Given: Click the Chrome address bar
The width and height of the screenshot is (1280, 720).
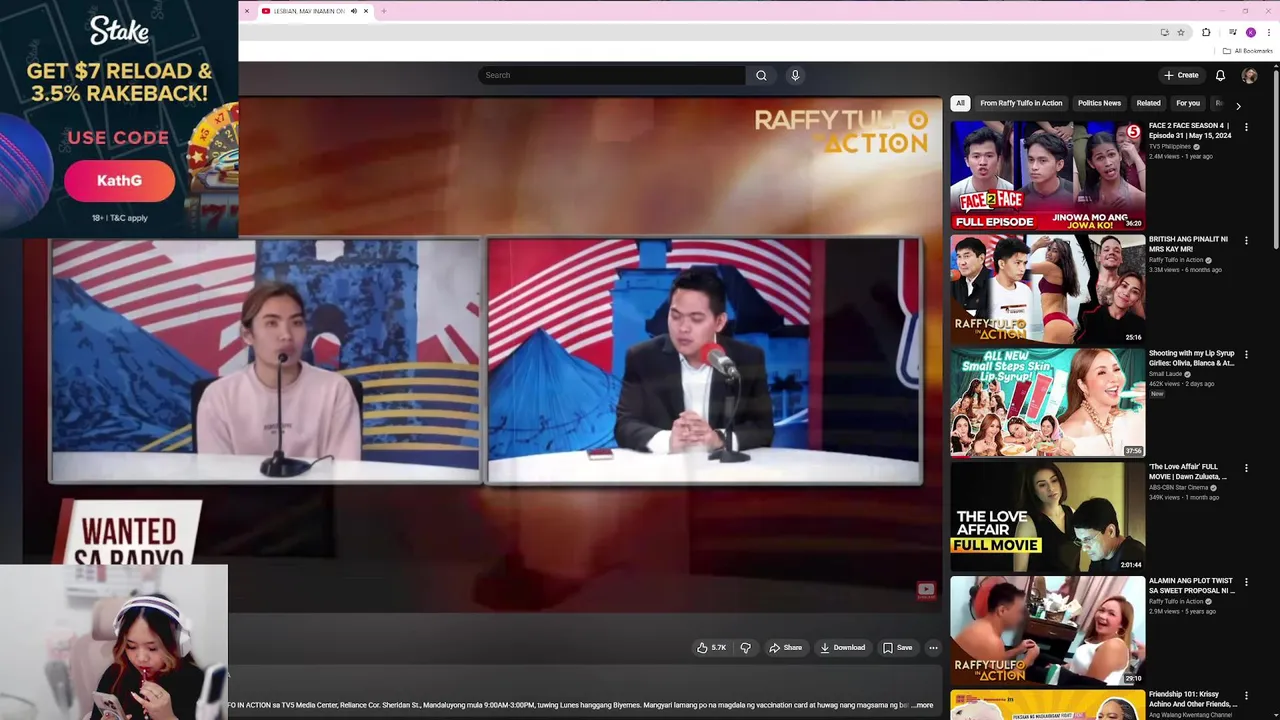Looking at the screenshot, I should pos(700,32).
